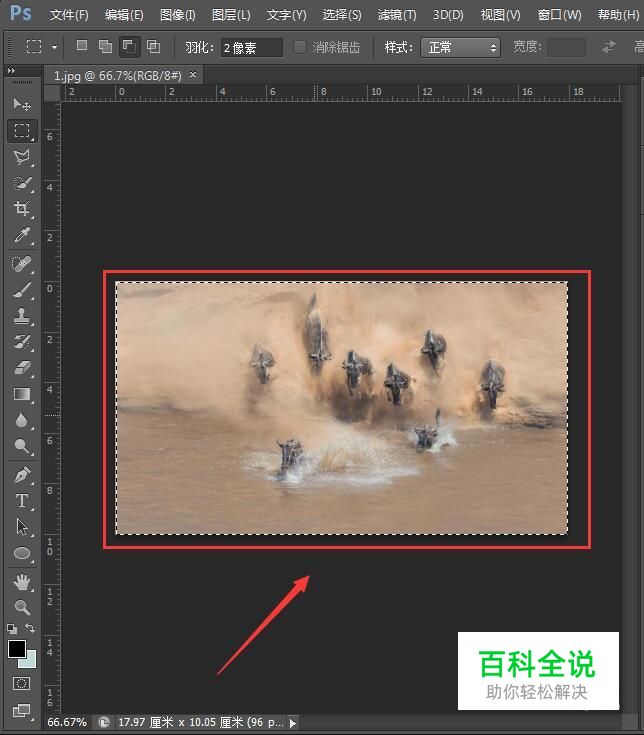Viewport: 644px width, 735px height.
Task: Select the Blur tool
Action: tap(22, 420)
